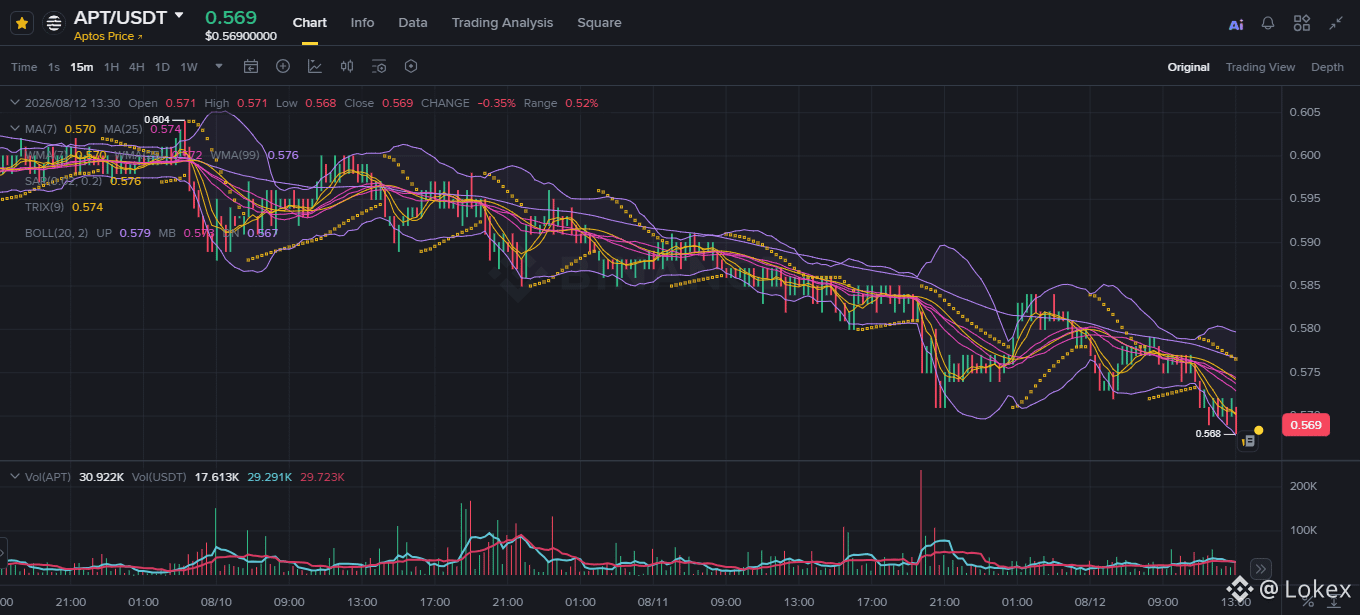
Task: Click the CHANGE -0.35% value
Action: (496, 103)
